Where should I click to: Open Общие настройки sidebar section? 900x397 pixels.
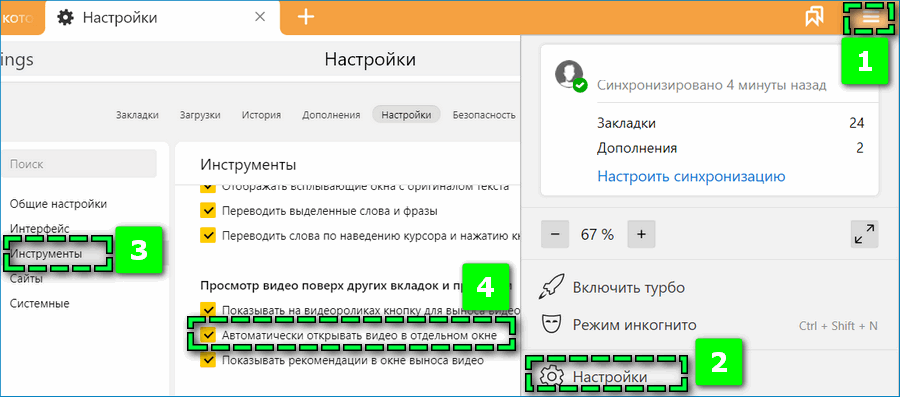(x=59, y=204)
